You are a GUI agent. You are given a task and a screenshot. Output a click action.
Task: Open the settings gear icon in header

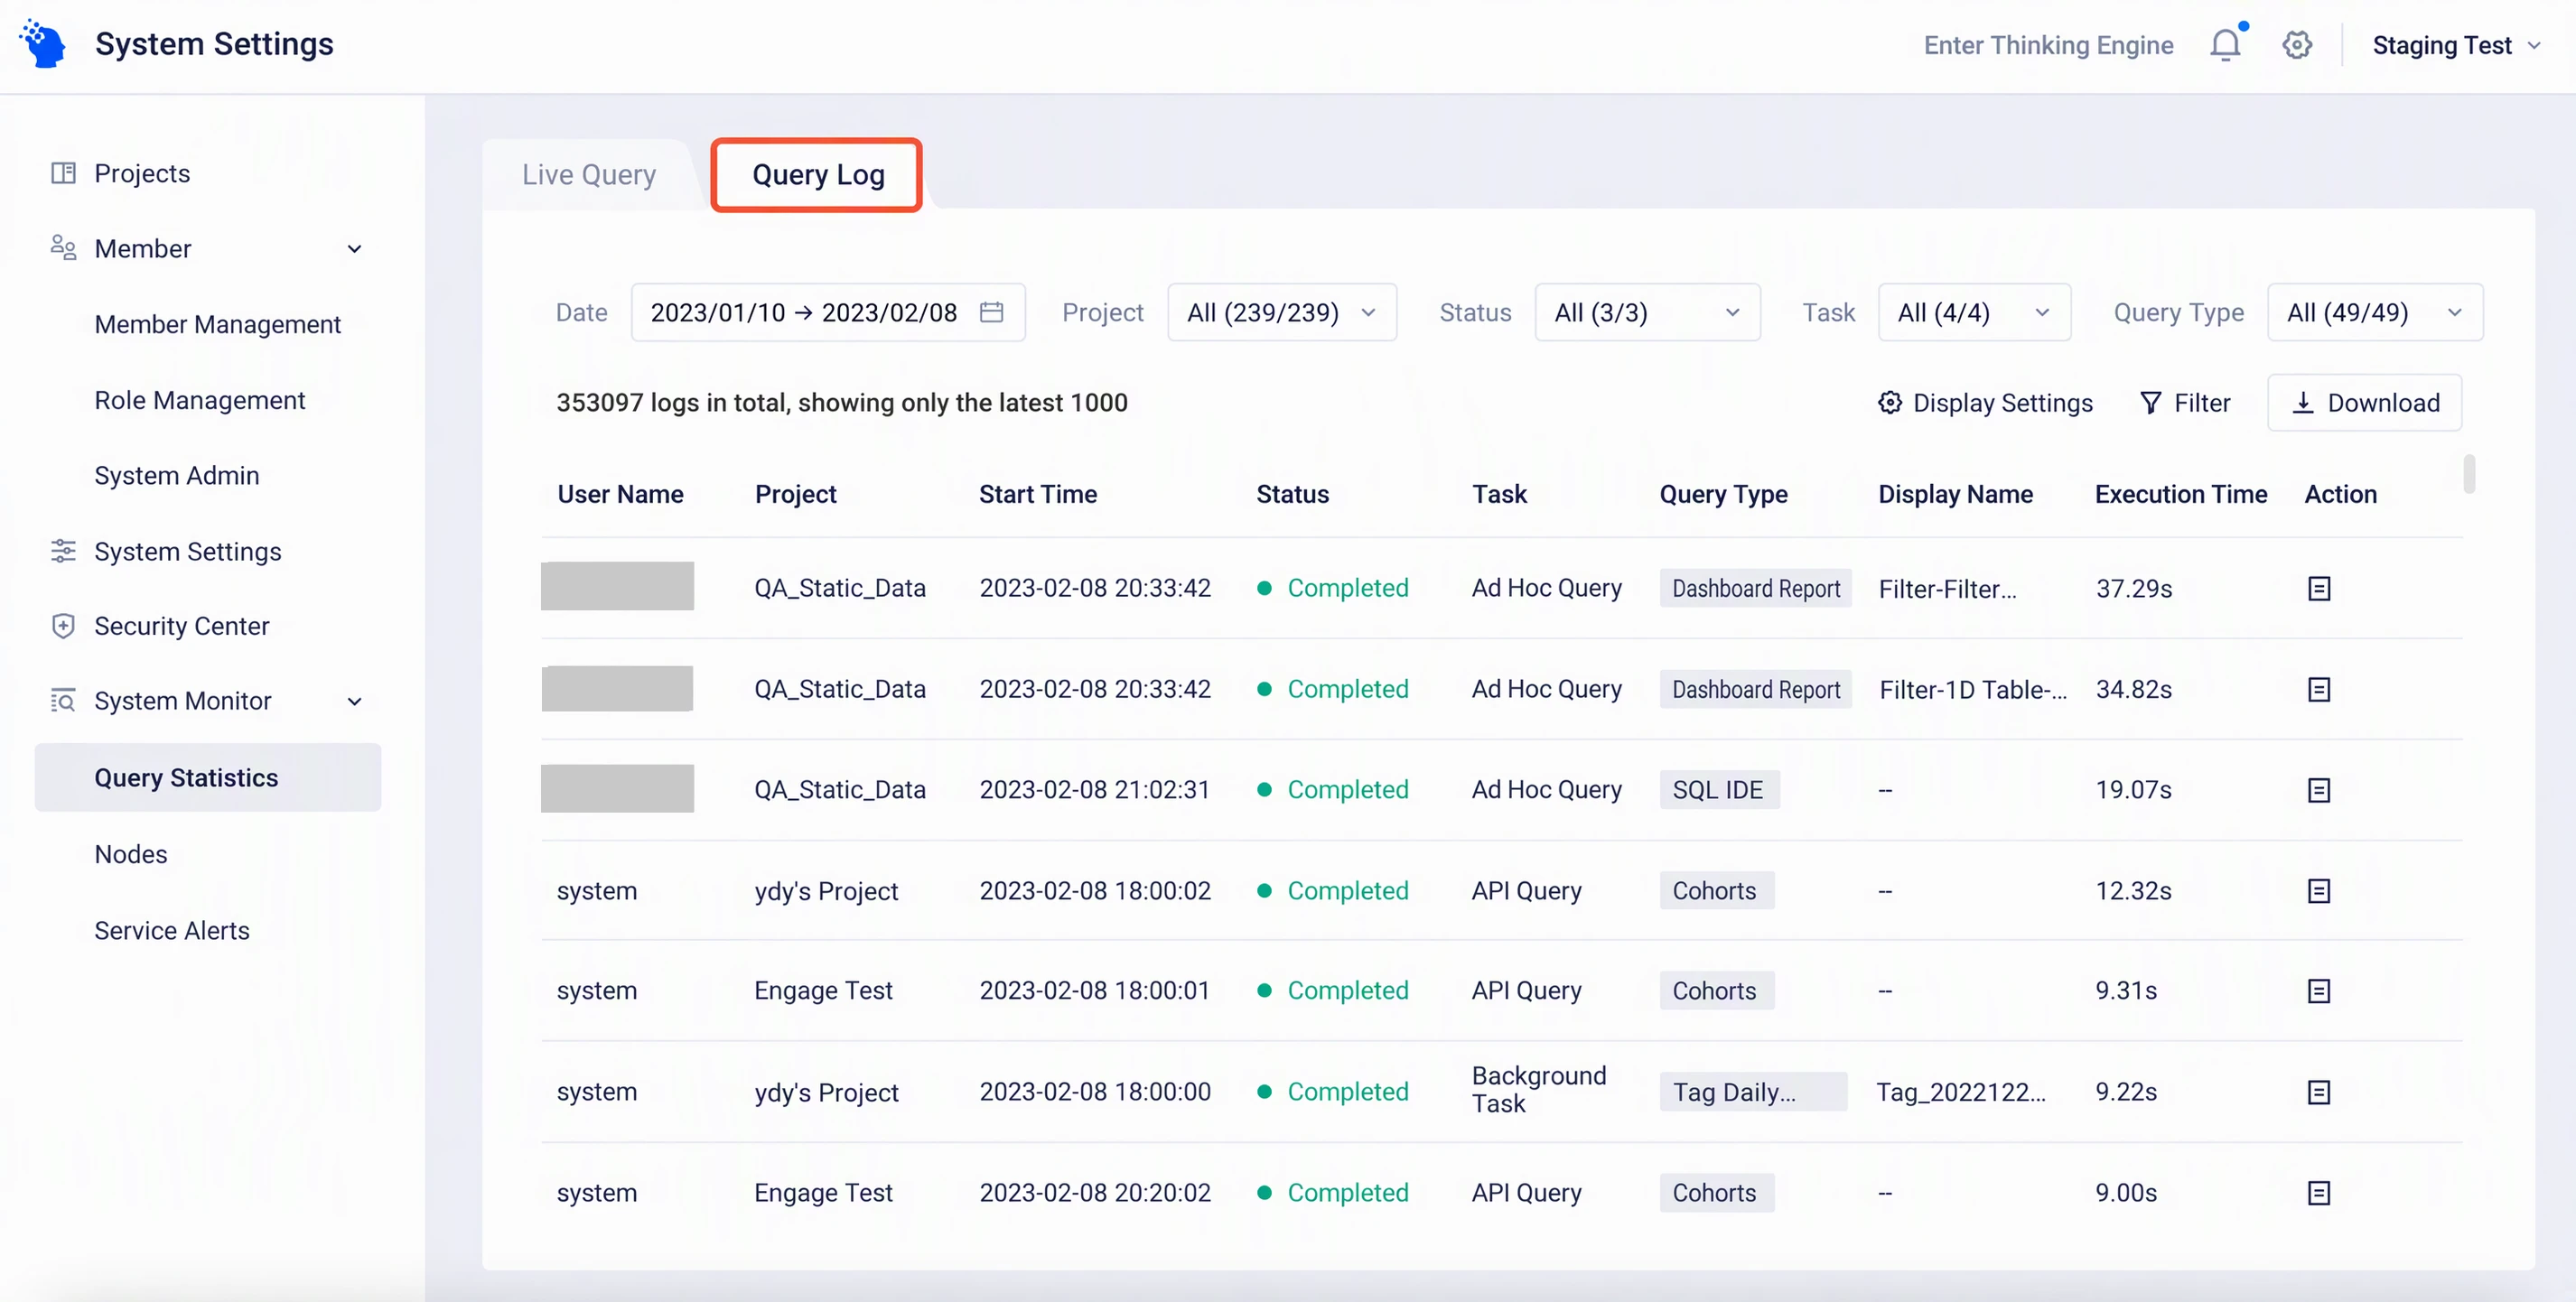[2297, 45]
